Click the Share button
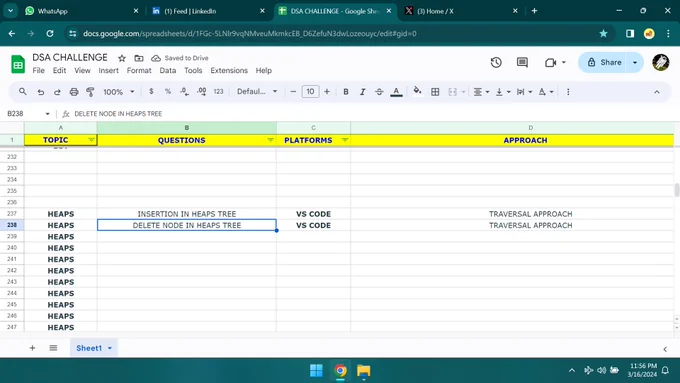The image size is (680, 383). [605, 62]
